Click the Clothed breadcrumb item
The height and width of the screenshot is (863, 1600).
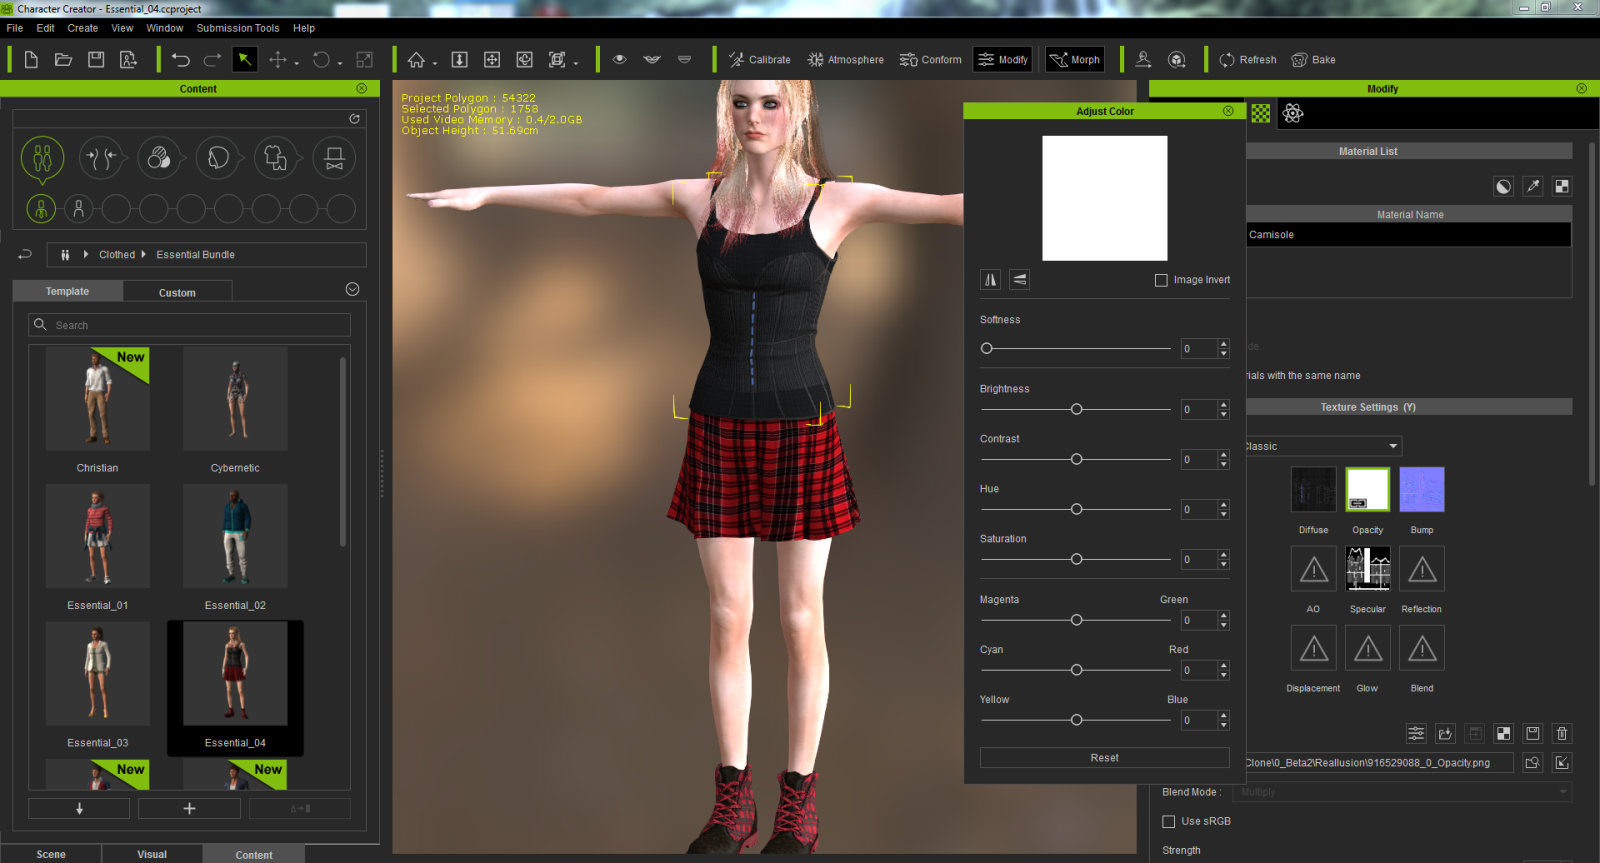click(x=117, y=255)
